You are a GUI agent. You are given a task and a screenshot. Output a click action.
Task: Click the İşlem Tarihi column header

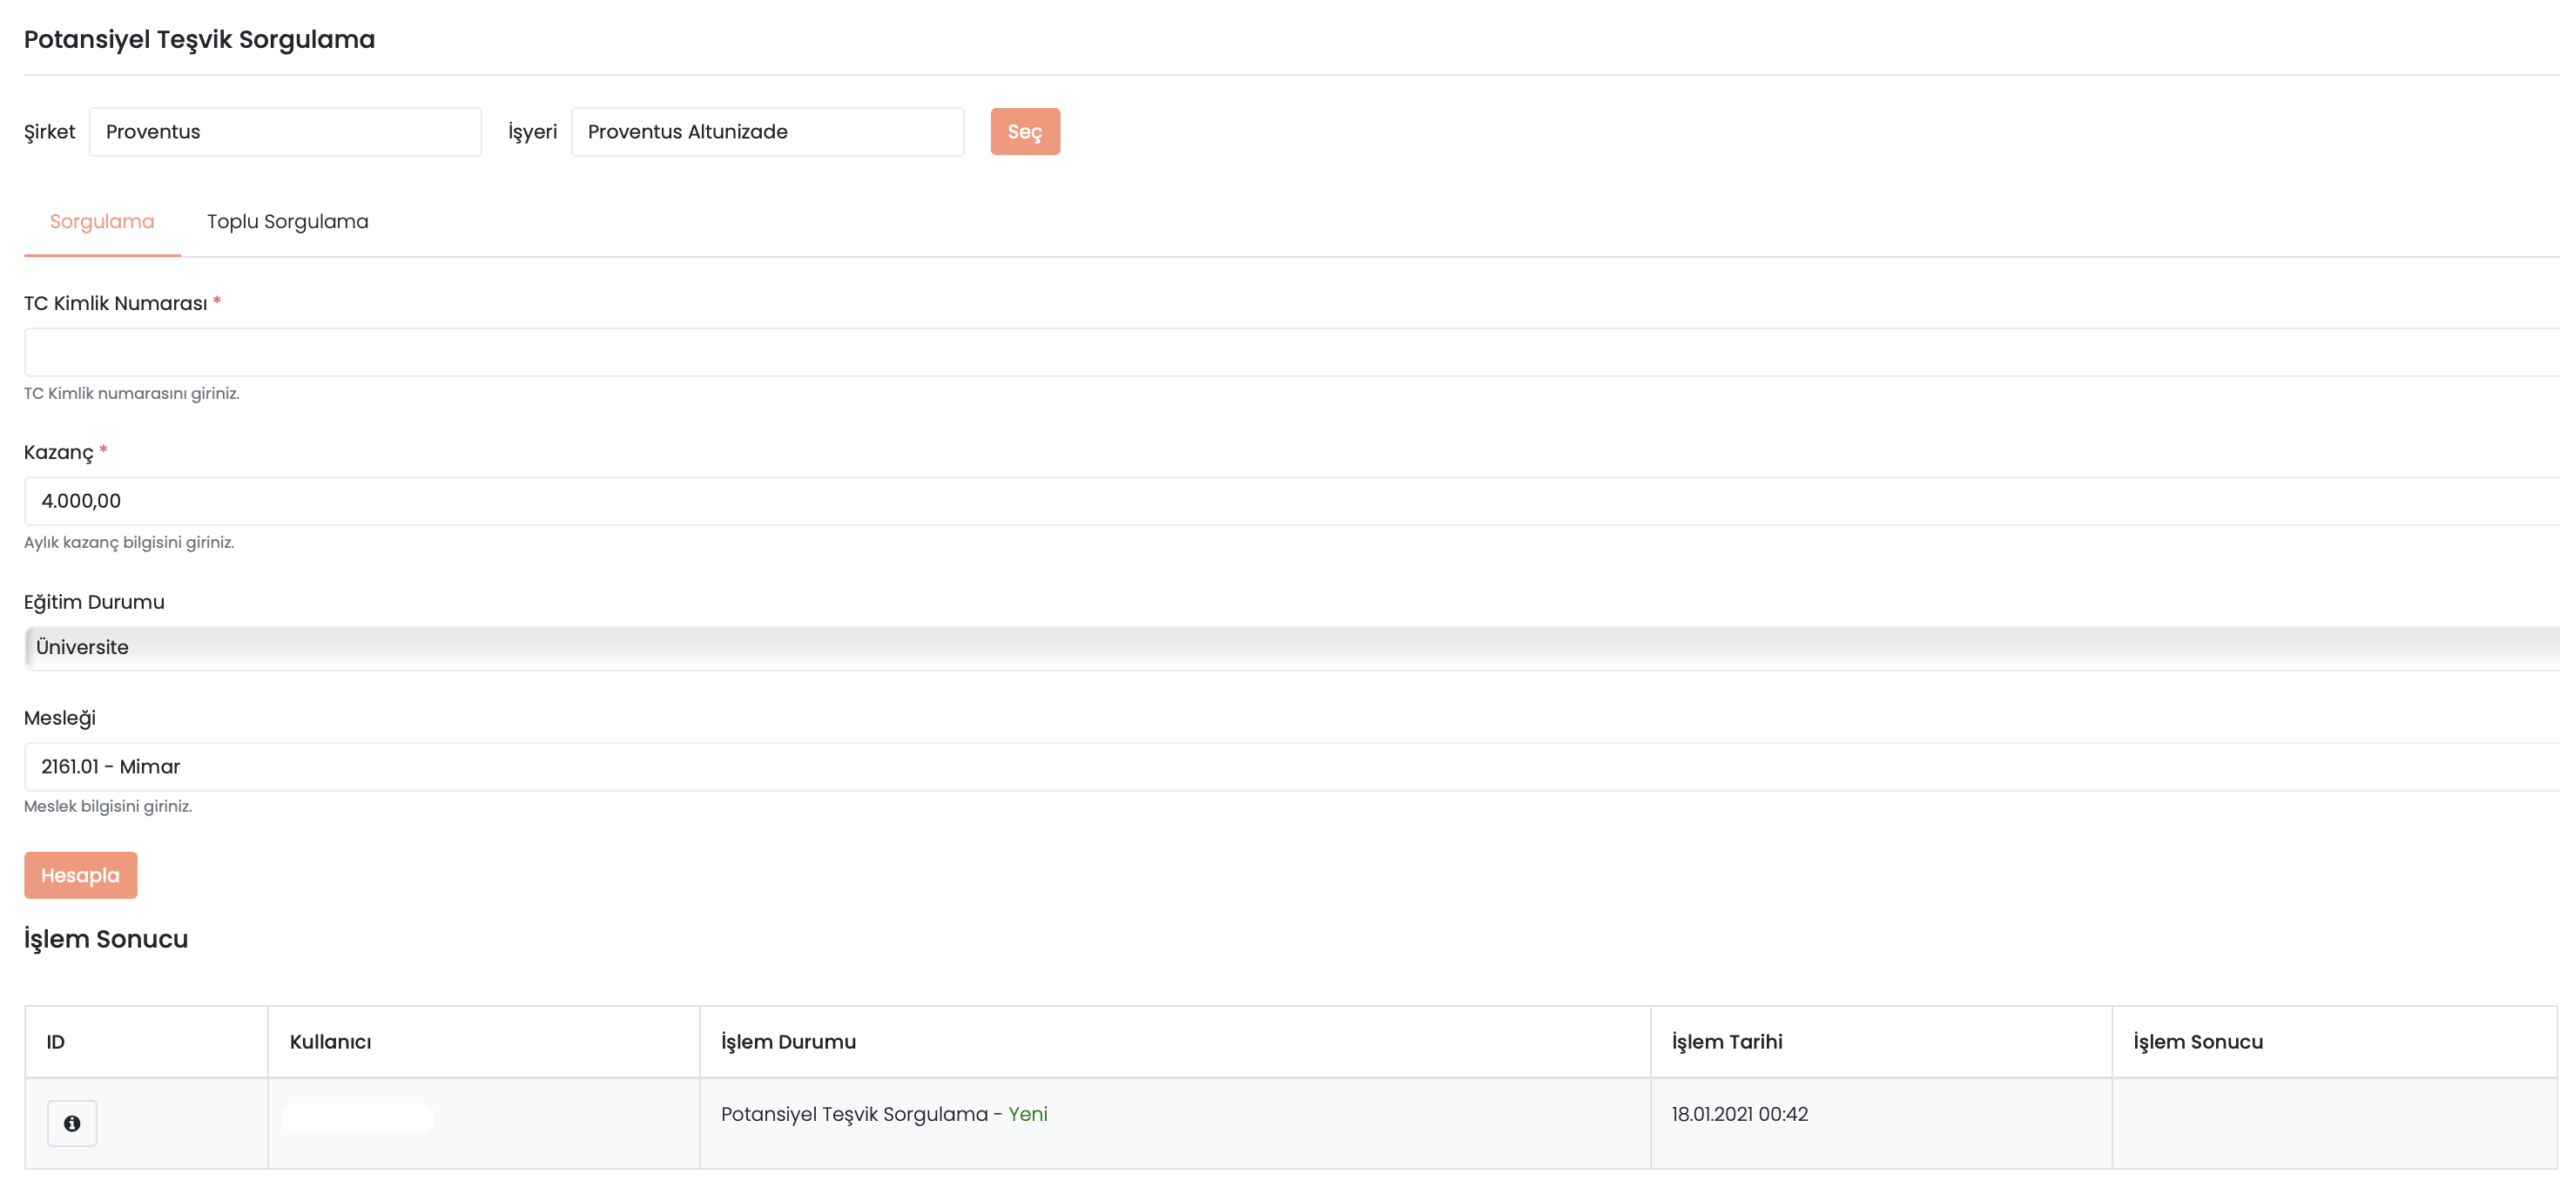pos(1727,1042)
